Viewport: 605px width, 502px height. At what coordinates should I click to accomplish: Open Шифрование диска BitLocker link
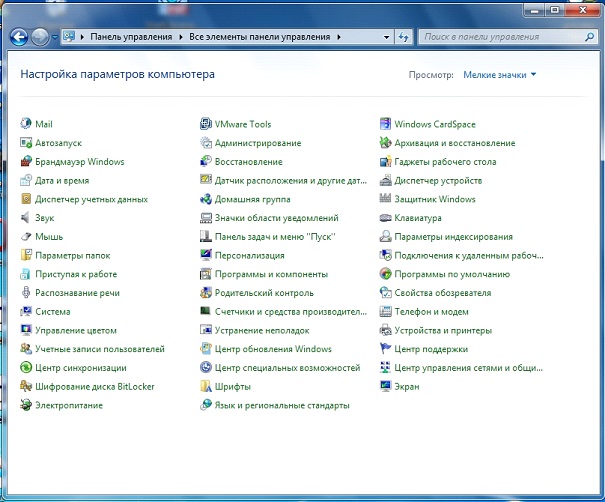(x=95, y=386)
